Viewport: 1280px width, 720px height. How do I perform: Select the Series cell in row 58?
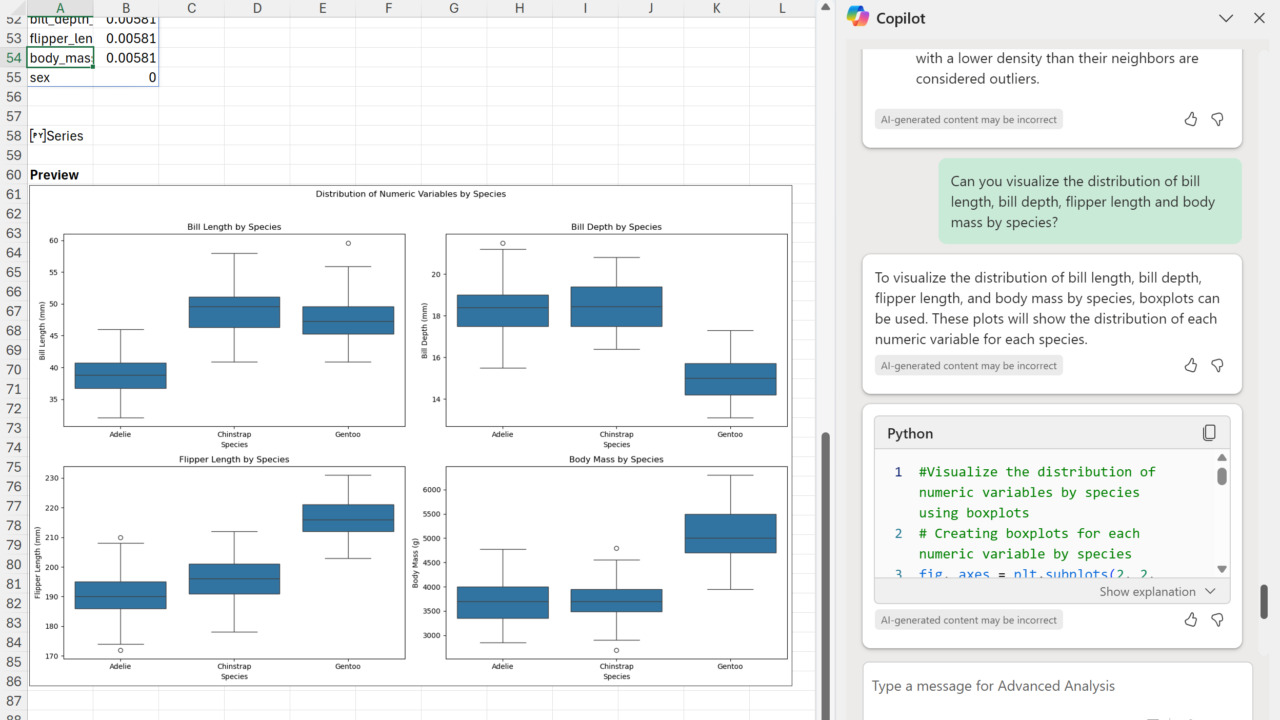tap(60, 136)
